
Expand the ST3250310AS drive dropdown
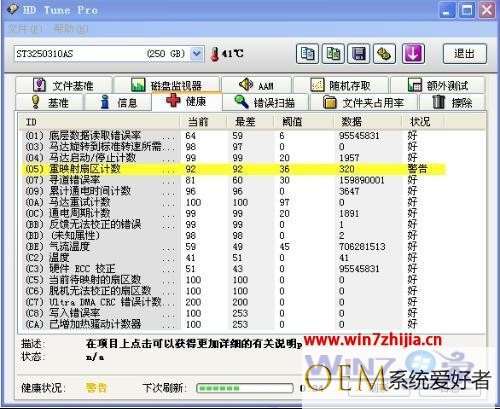point(197,54)
